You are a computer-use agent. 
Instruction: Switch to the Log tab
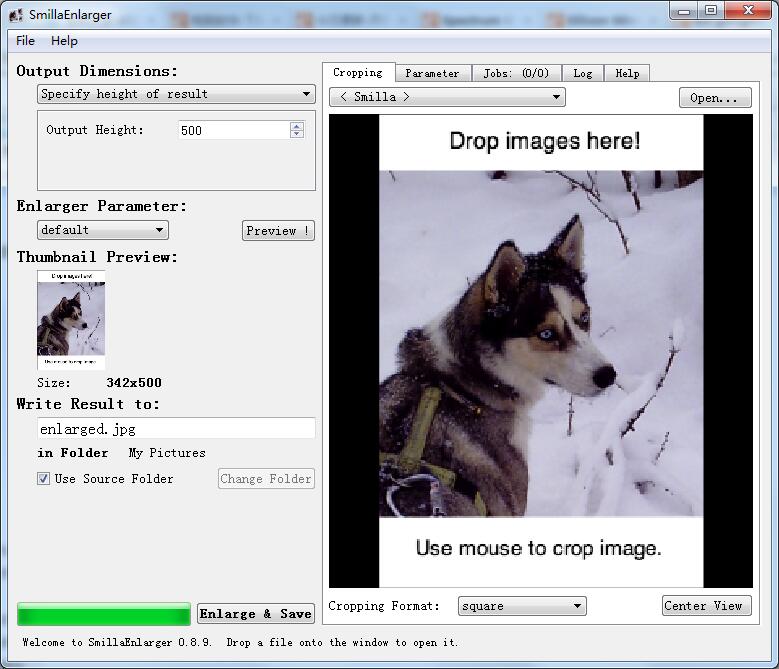[x=582, y=74]
